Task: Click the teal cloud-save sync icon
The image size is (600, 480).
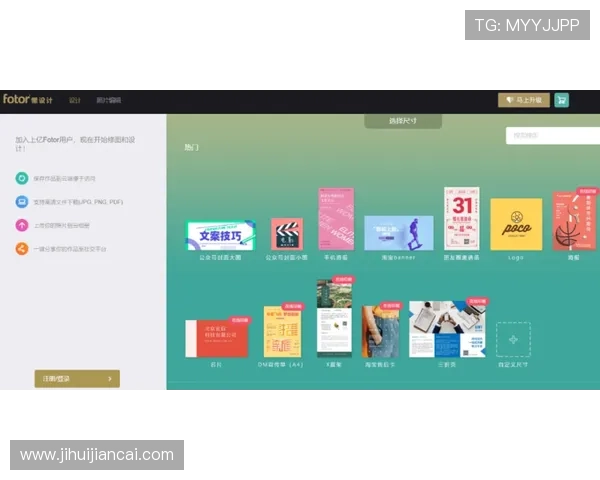Action: [22, 178]
